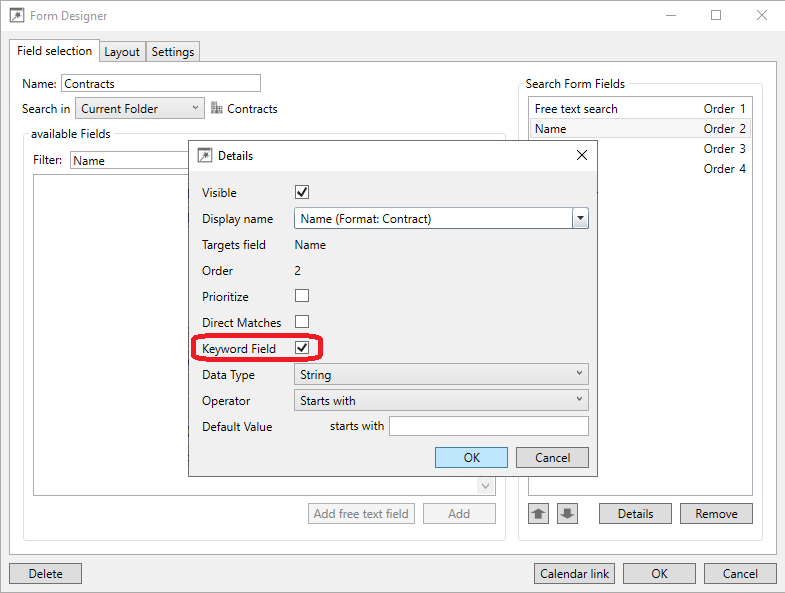Open the Search in Current Folder dropdown

pos(140,108)
